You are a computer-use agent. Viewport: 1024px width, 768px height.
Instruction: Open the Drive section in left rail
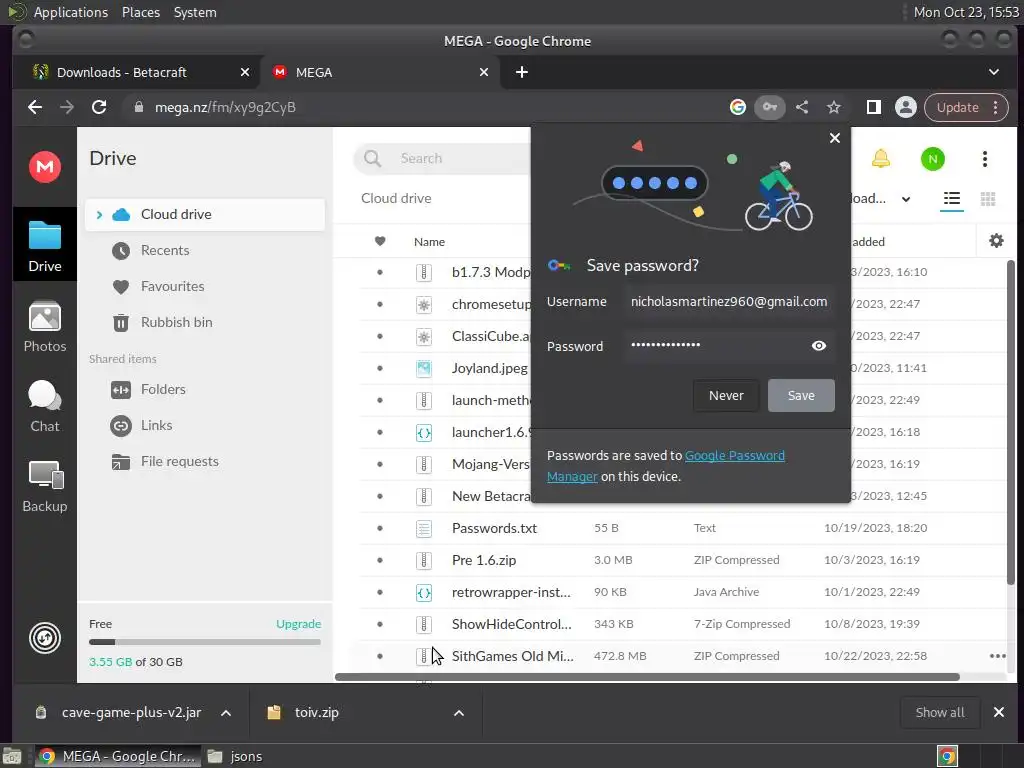tap(45, 246)
